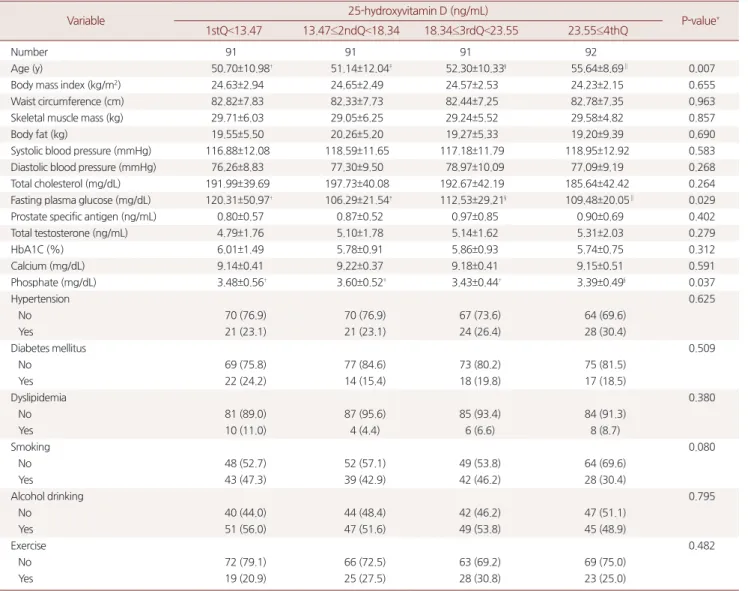Select 'Phosphate (mg/dL)' row label
This screenshot has width=748, height=591.
[x=53, y=282]
